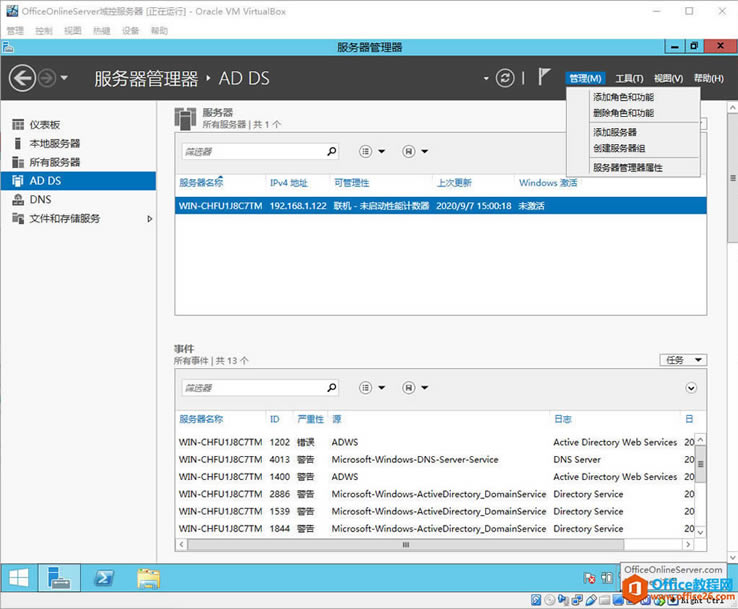Sort servers by Windows 激活 column
738x609 pixels.
[548, 183]
